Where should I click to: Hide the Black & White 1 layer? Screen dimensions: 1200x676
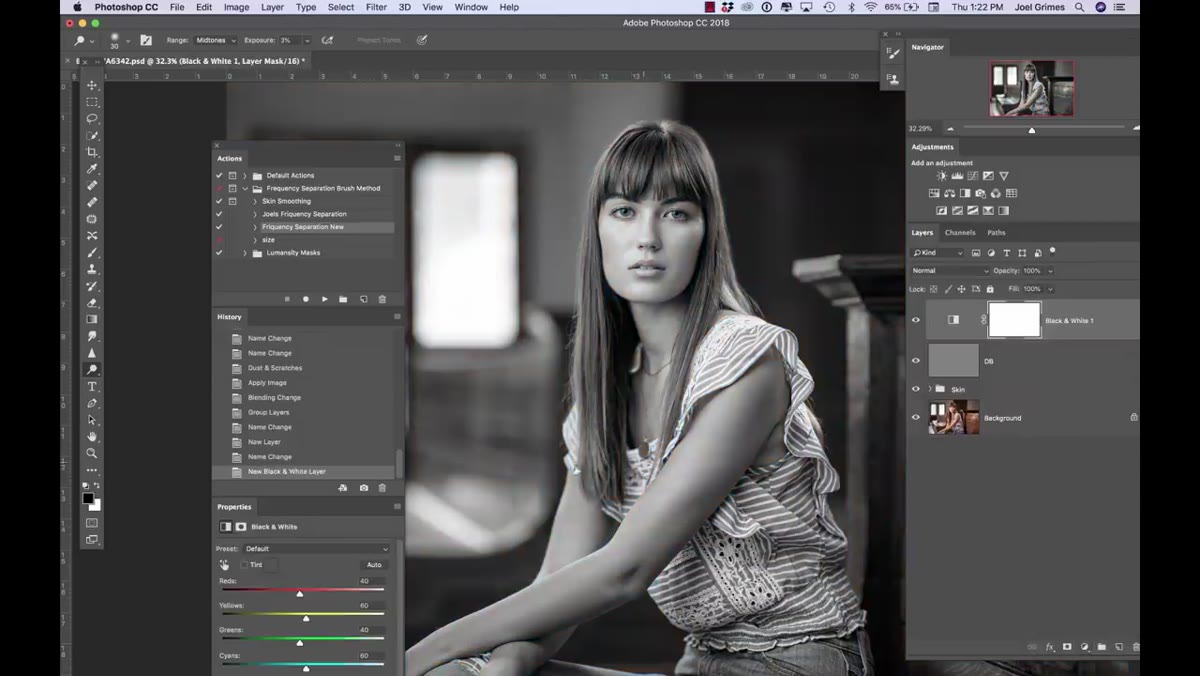[915, 320]
